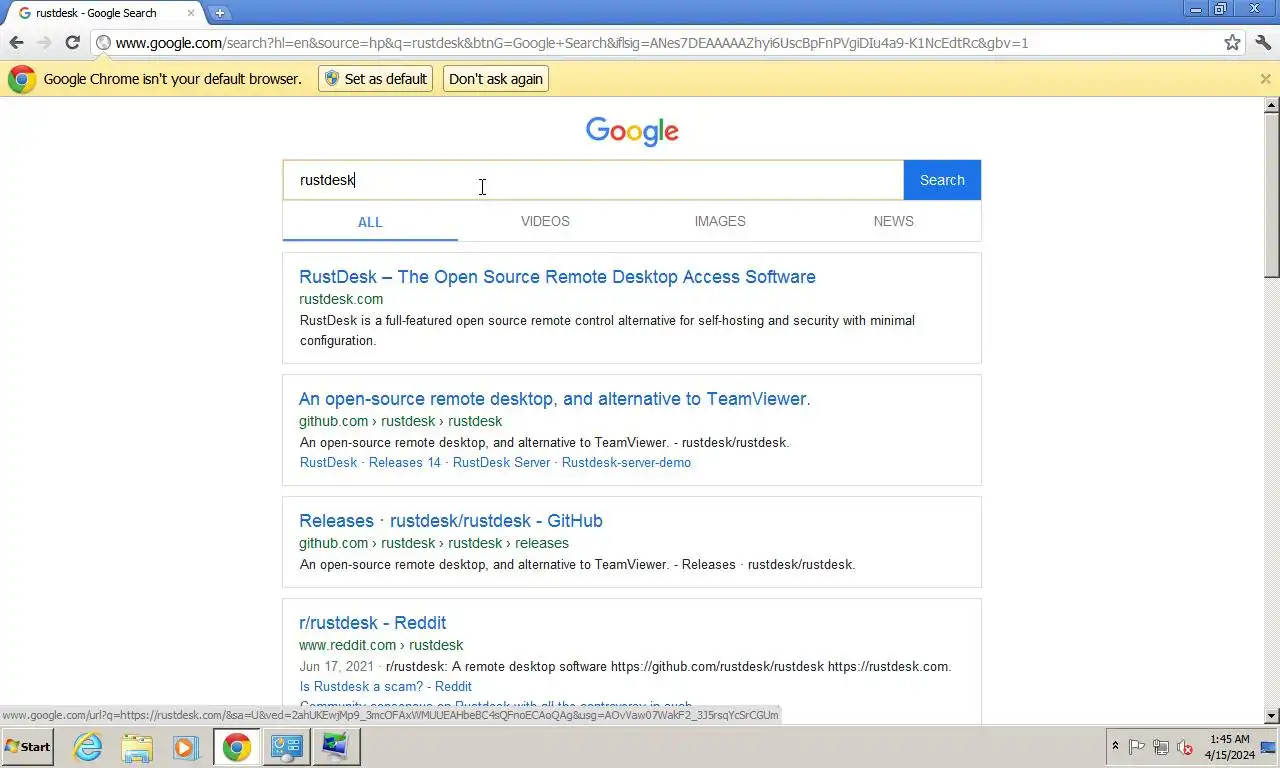Screen dimensions: 1280x768
Task: Open the Releases 14 sitelink
Action: (404, 462)
